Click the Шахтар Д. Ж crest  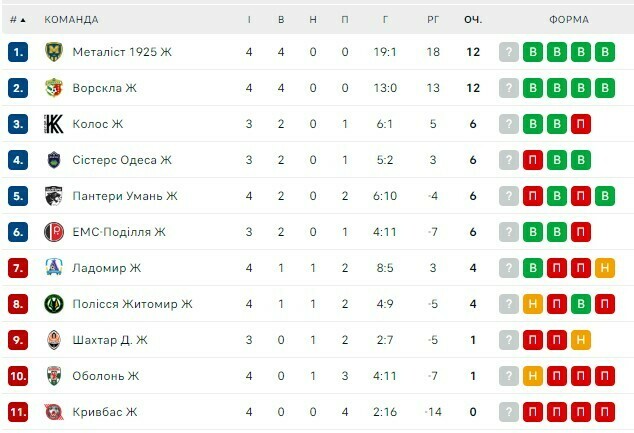coord(54,339)
